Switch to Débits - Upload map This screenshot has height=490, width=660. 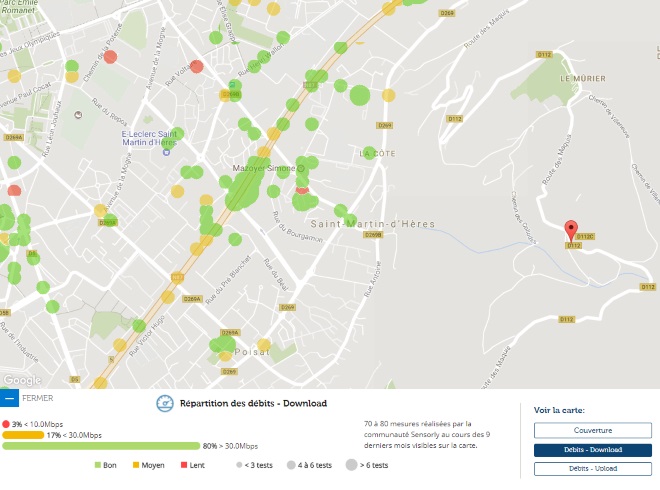click(593, 469)
